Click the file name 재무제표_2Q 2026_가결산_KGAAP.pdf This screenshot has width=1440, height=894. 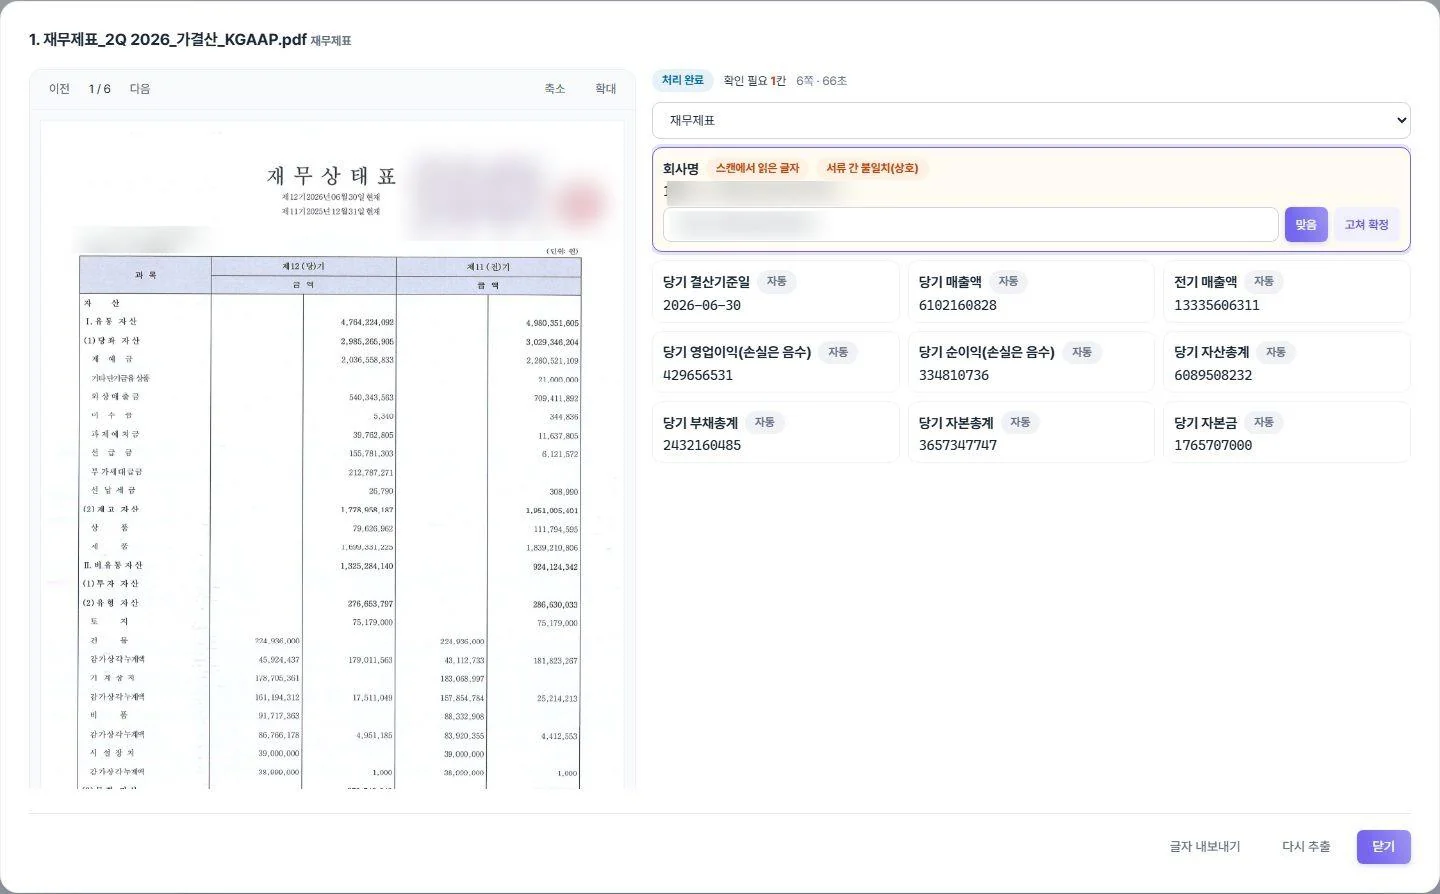[x=168, y=40]
